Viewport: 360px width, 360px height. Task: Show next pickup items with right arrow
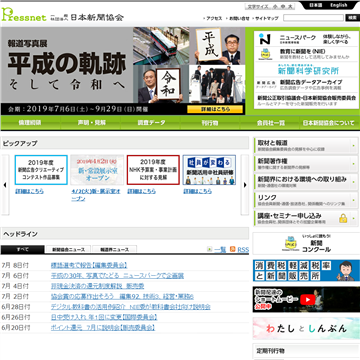tap(245, 185)
